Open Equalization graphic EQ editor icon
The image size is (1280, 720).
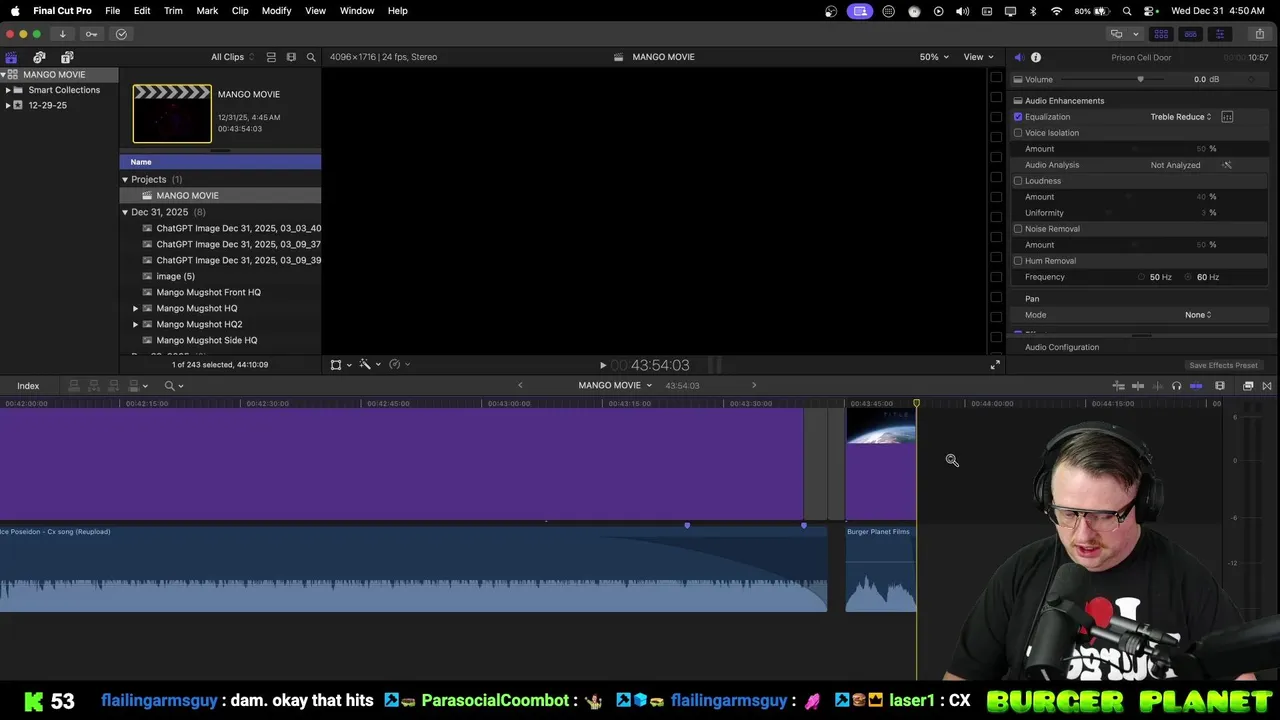pos(1227,117)
